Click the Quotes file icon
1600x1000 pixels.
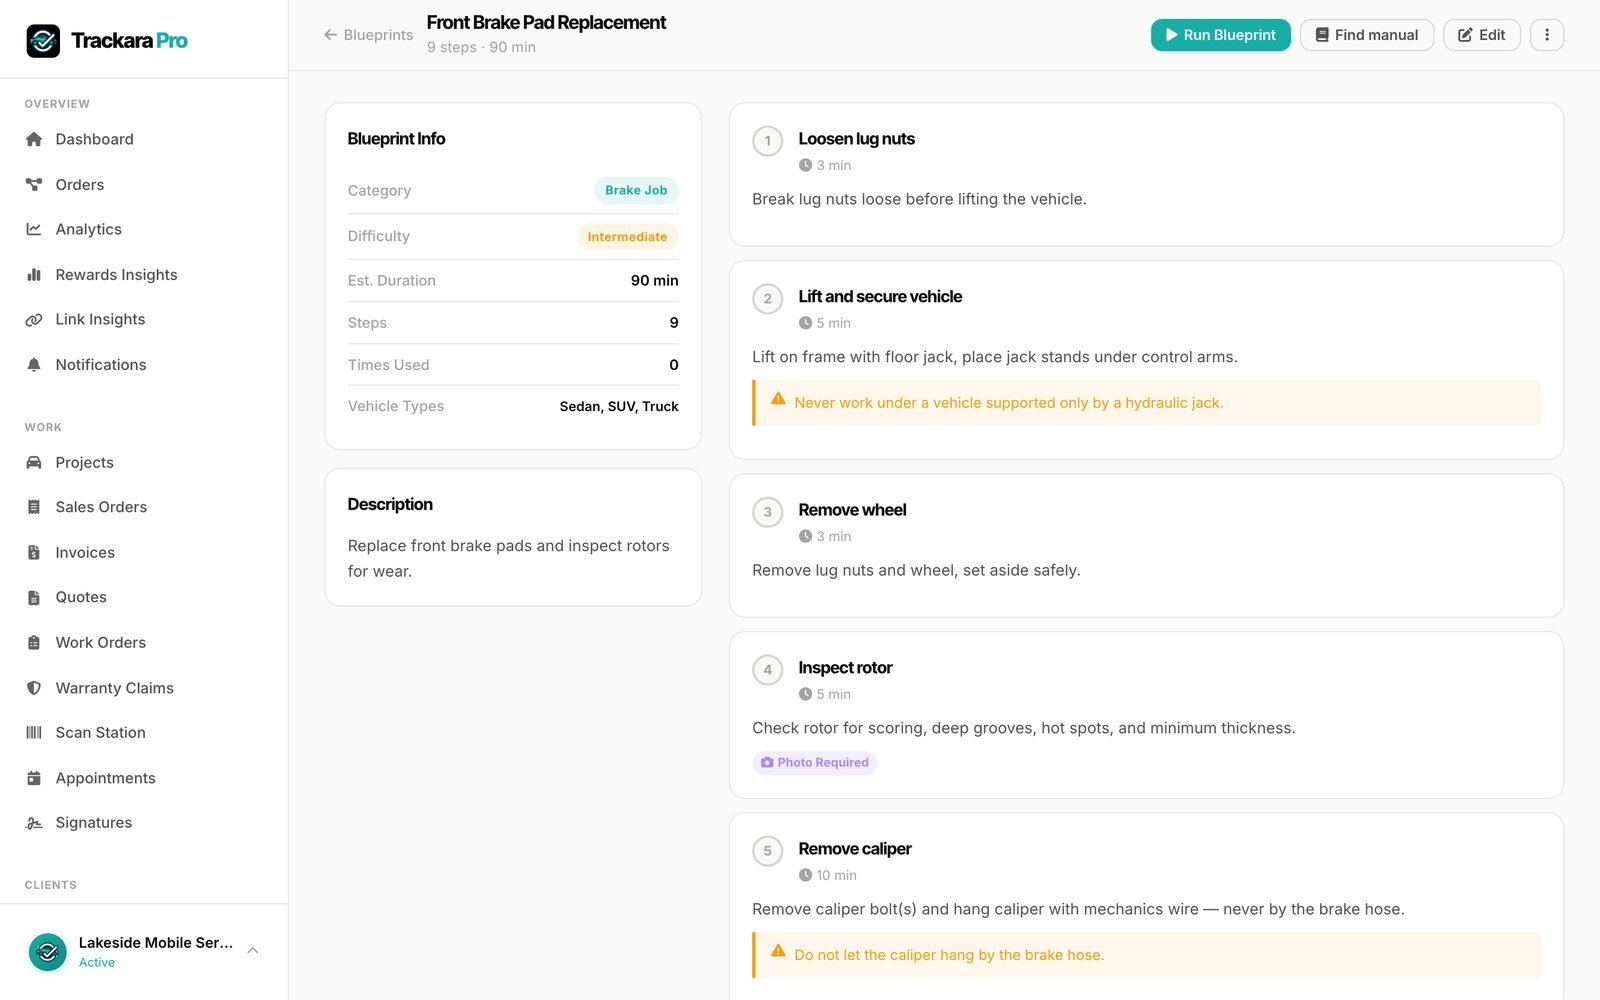click(x=34, y=597)
